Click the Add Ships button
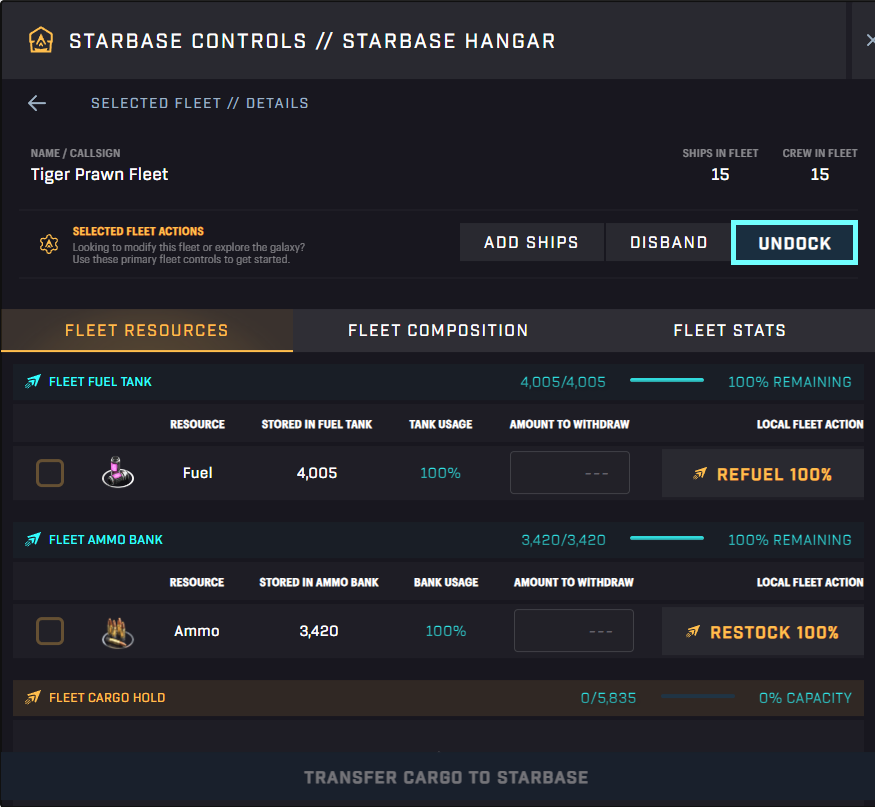The width and height of the screenshot is (875, 807). point(531,242)
